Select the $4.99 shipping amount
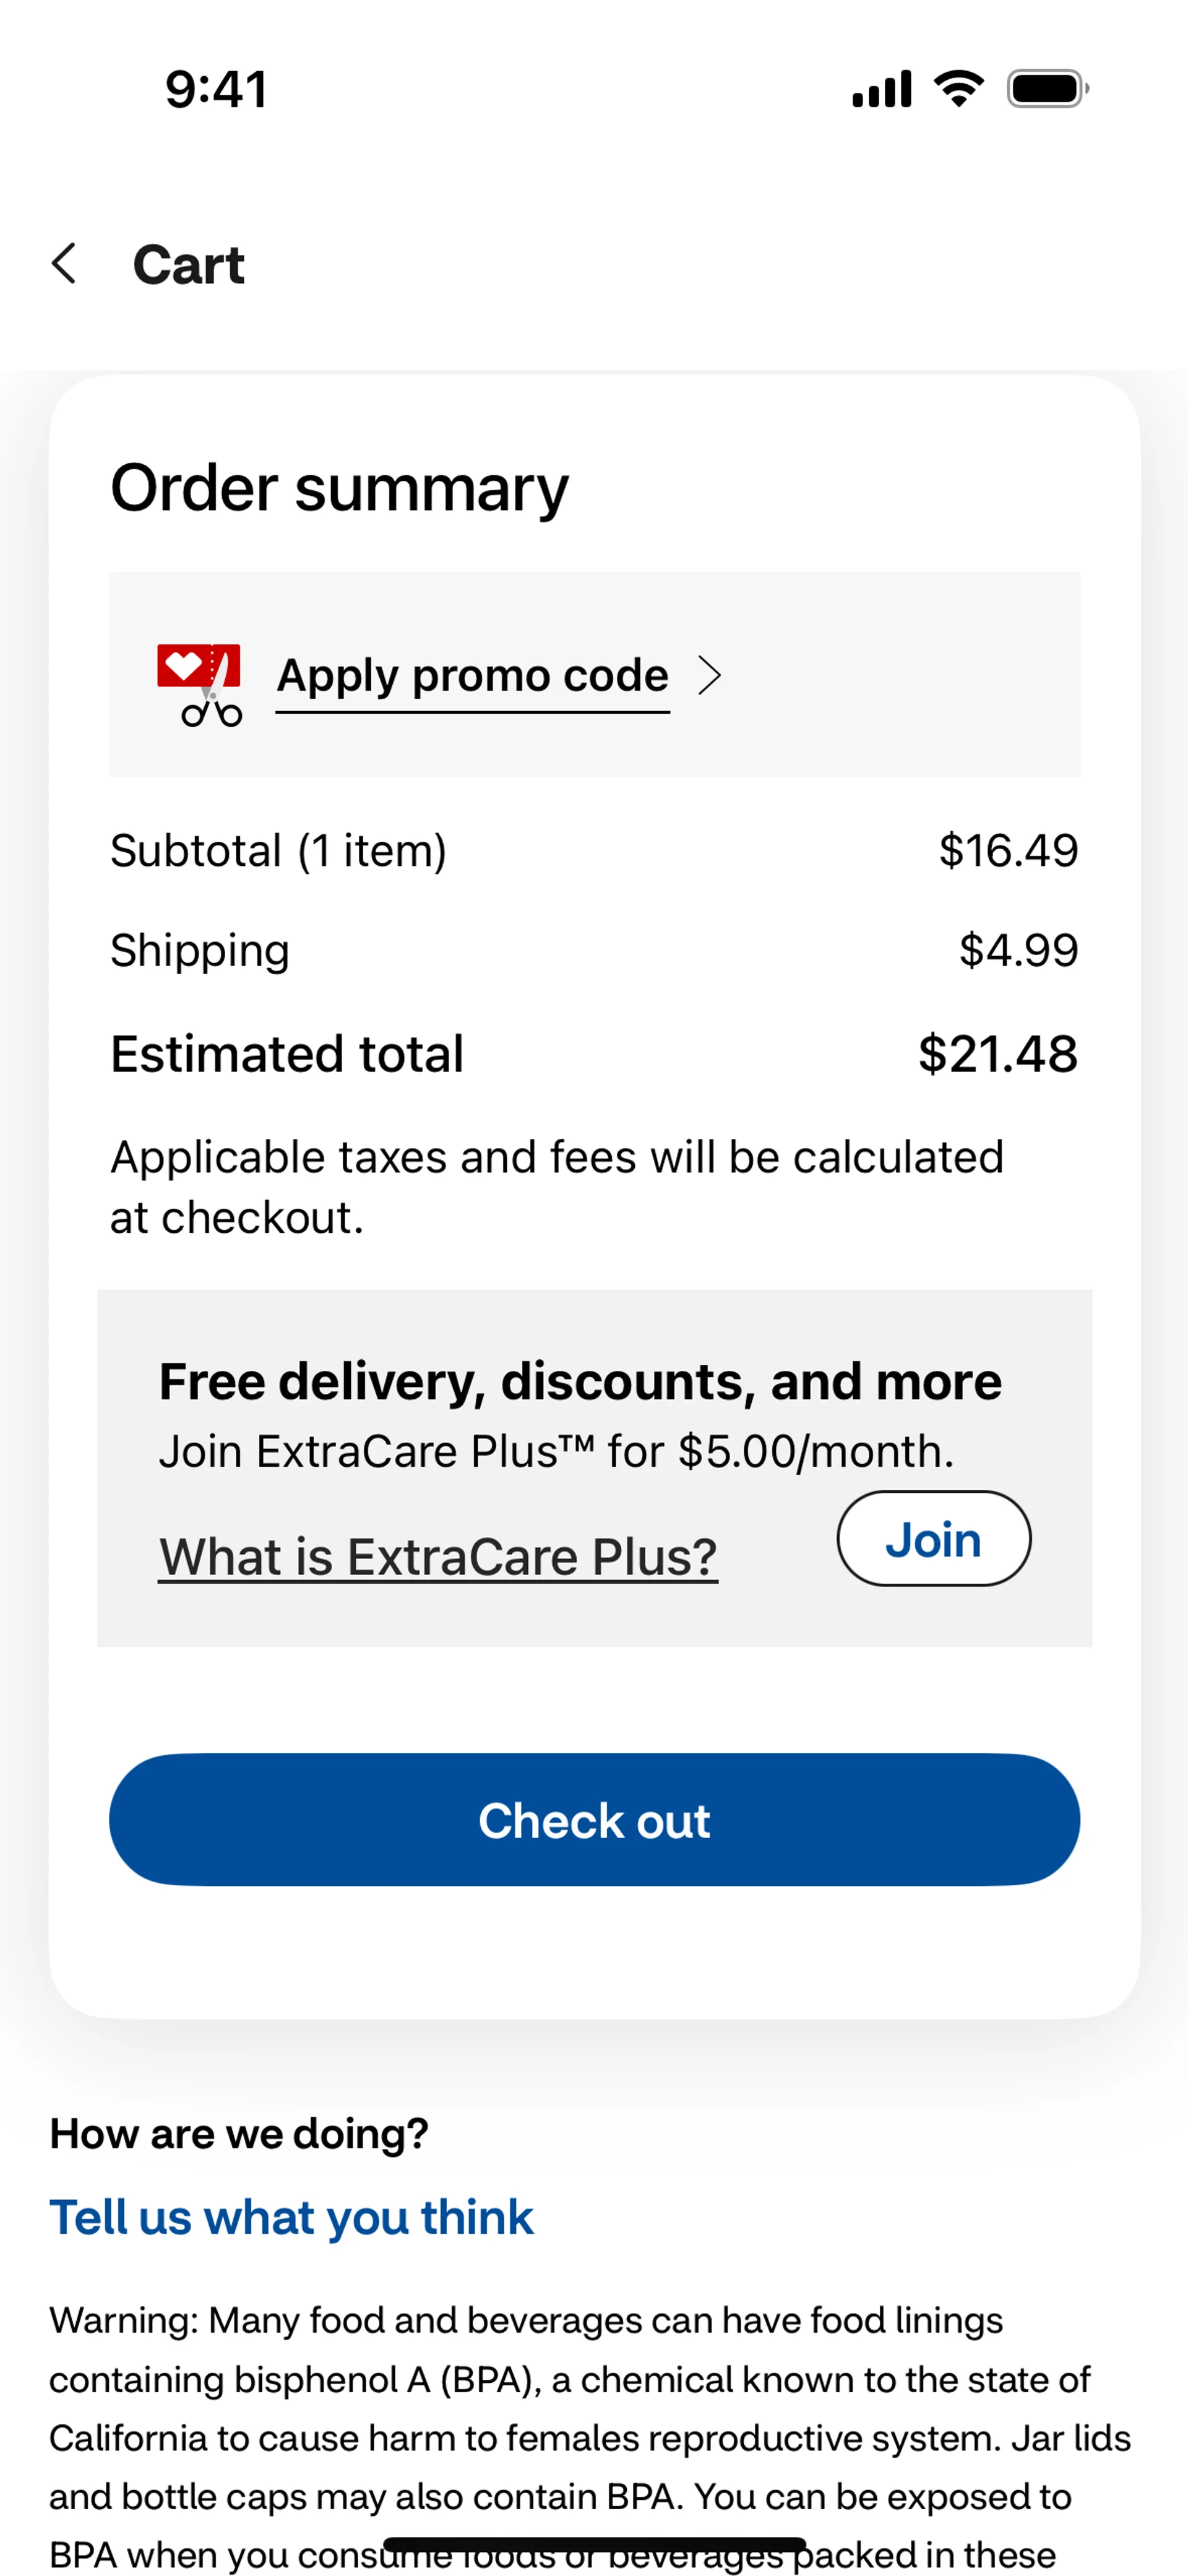 (1018, 950)
